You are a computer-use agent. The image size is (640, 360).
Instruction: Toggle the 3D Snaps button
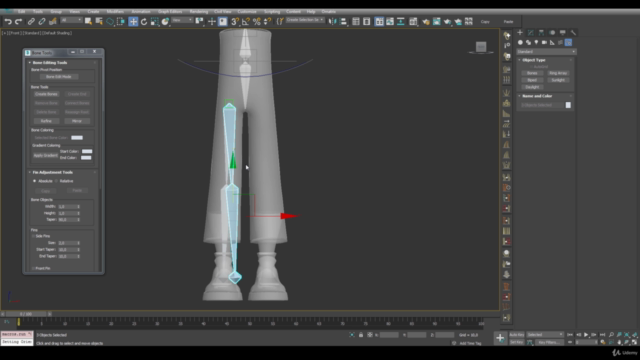coord(235,22)
